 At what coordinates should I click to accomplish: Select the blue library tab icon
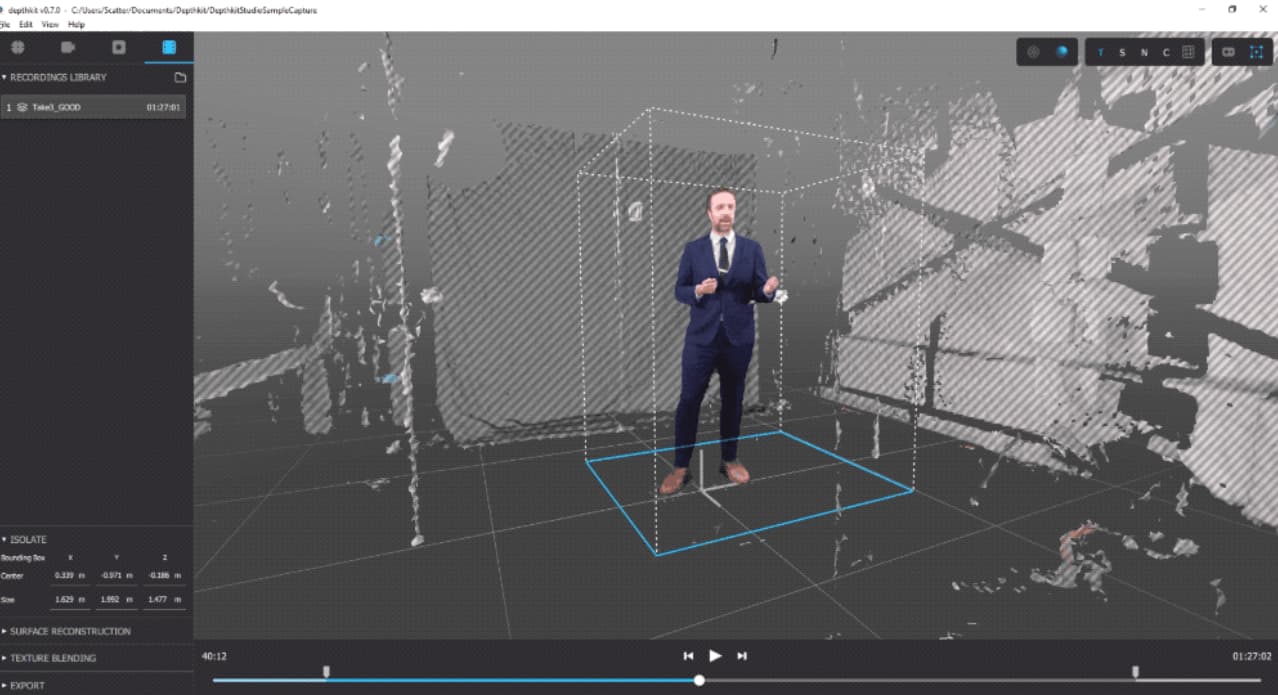coord(169,47)
